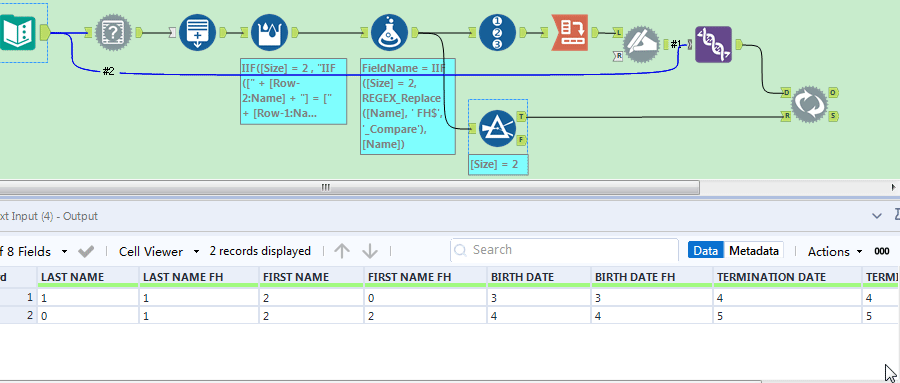
Task: Go to next record with down arrow
Action: [370, 251]
